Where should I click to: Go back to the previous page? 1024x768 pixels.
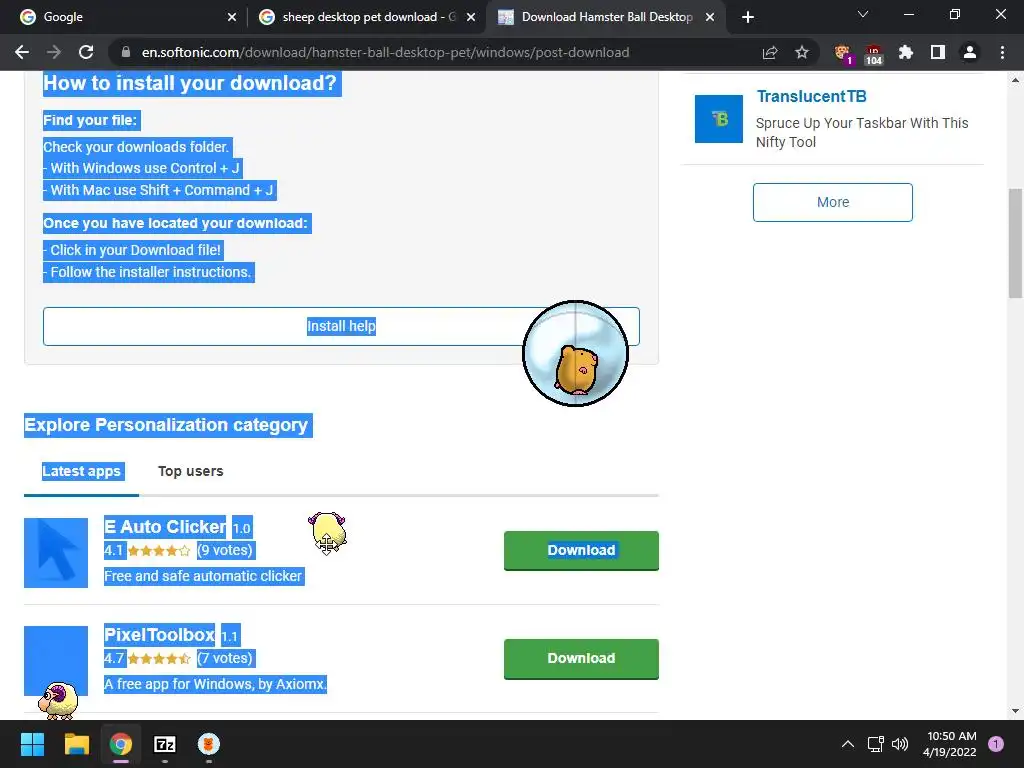[x=22, y=52]
